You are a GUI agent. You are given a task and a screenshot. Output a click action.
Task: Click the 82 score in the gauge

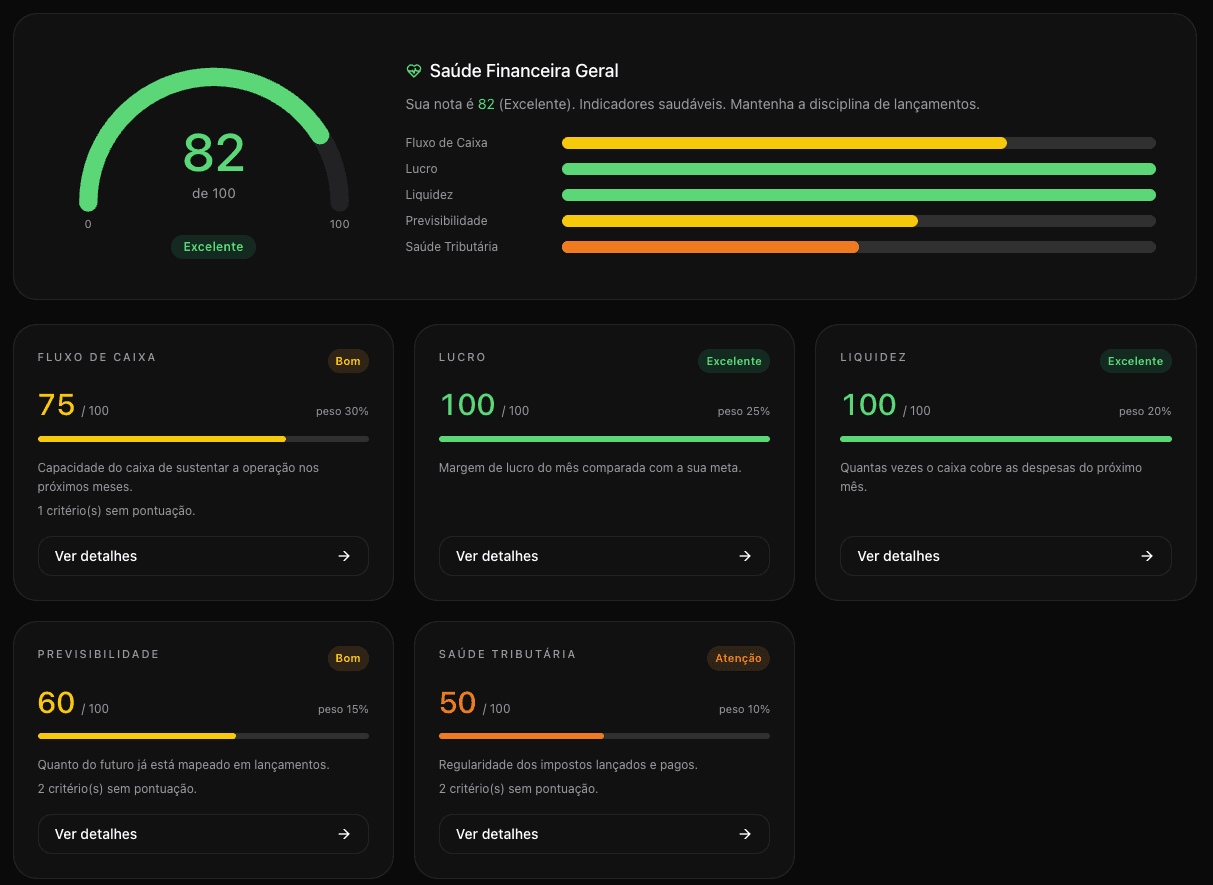pos(214,153)
